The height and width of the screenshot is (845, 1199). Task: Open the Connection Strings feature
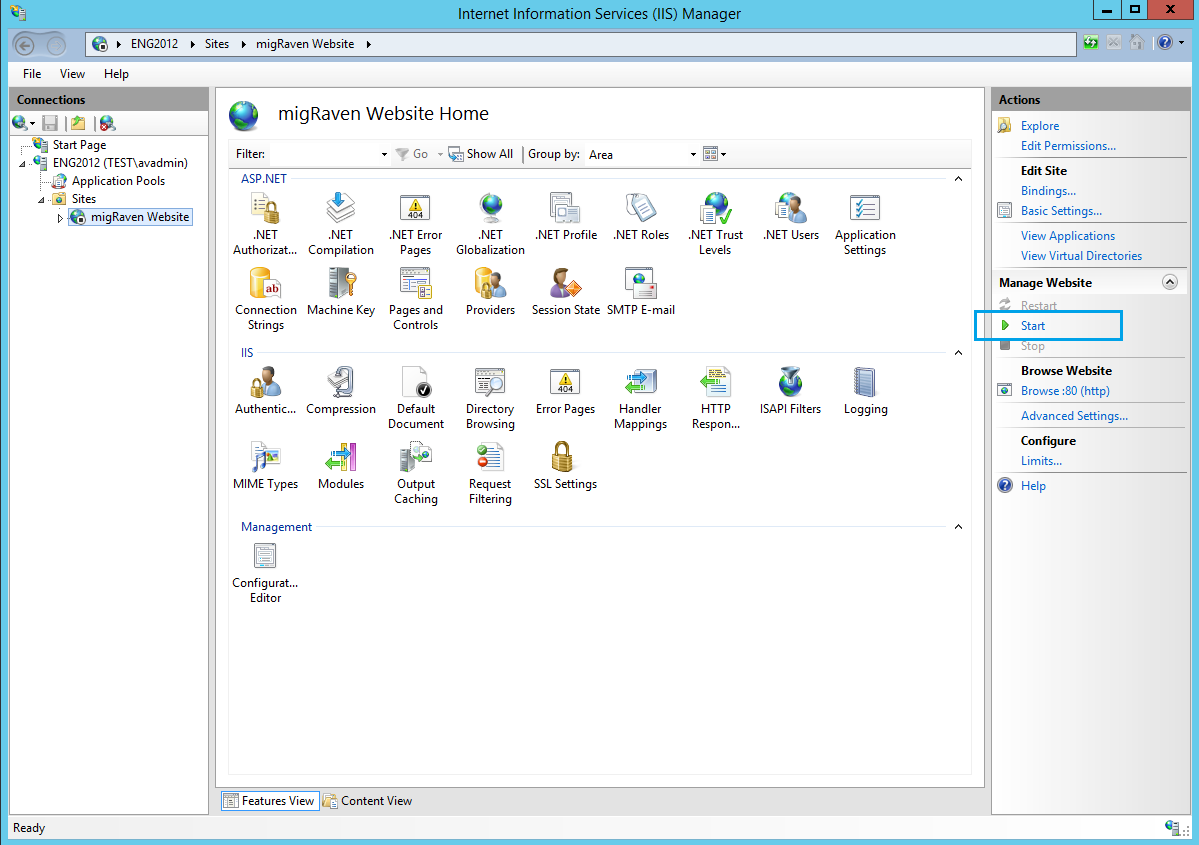tap(265, 298)
